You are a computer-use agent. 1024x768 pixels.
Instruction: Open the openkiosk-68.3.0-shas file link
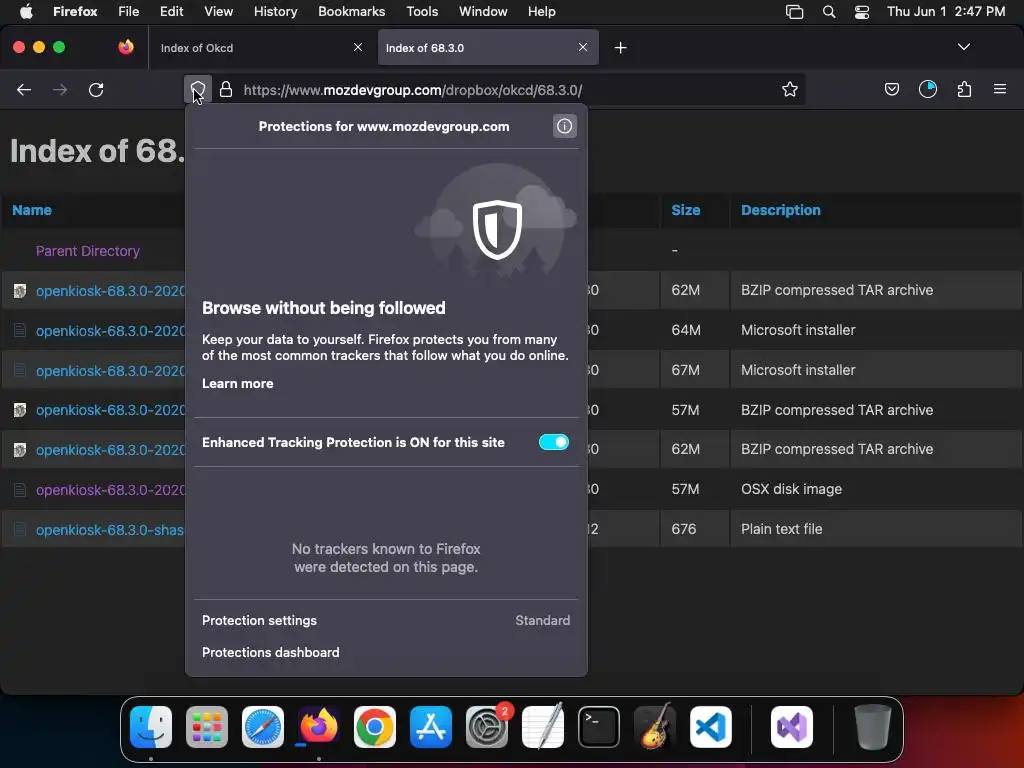coord(110,530)
